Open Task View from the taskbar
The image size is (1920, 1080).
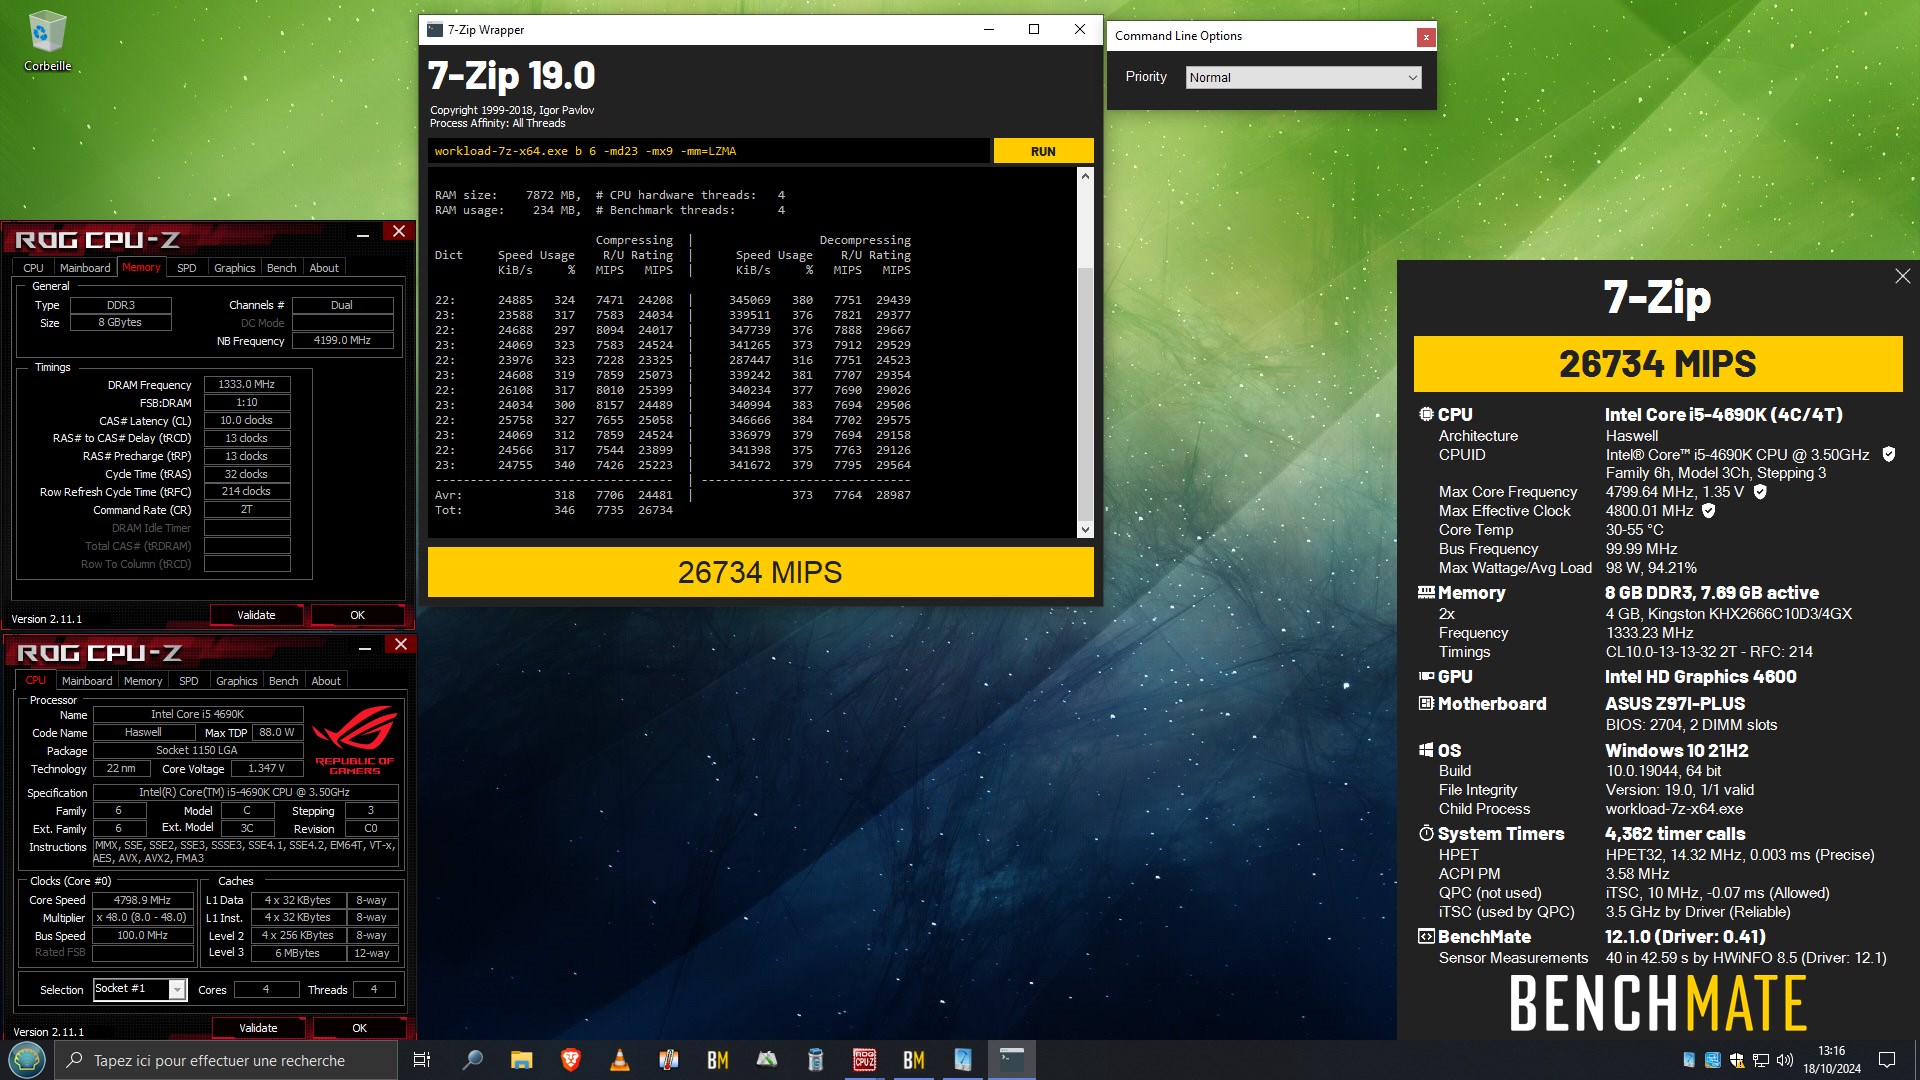click(422, 1060)
